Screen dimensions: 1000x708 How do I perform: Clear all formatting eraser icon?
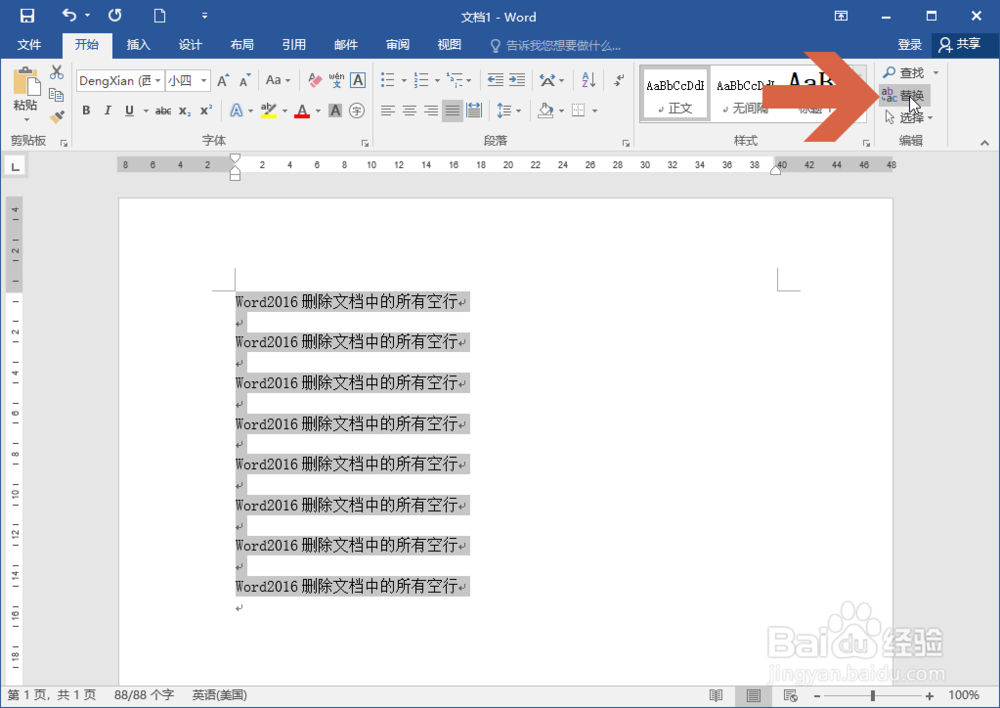click(314, 80)
